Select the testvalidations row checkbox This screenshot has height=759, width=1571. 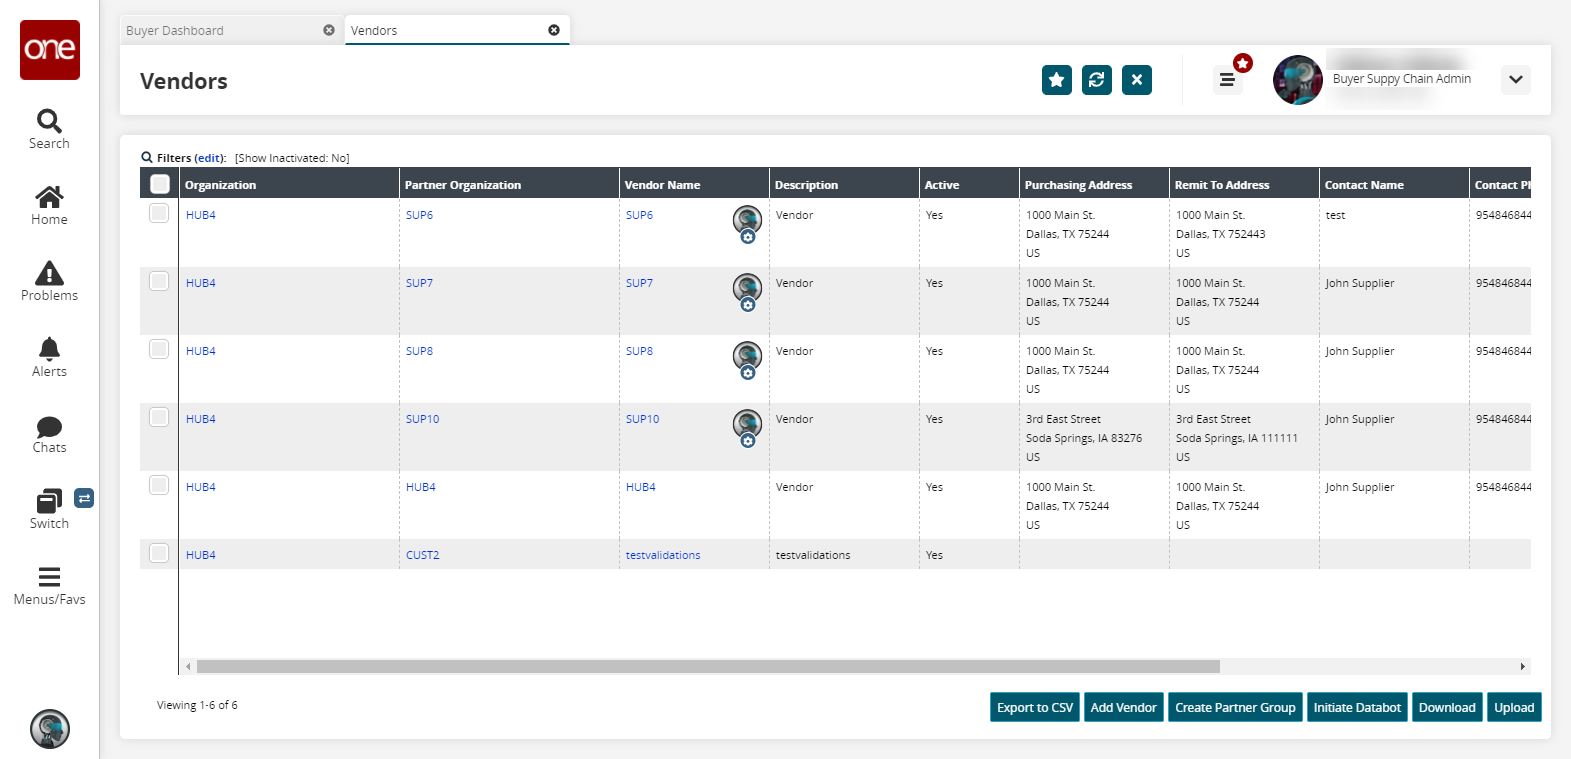(x=159, y=553)
